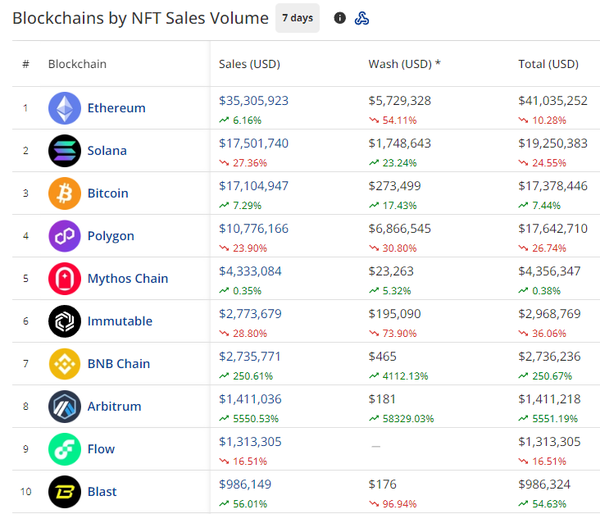Click the Bitcoin logo icon

click(65, 193)
